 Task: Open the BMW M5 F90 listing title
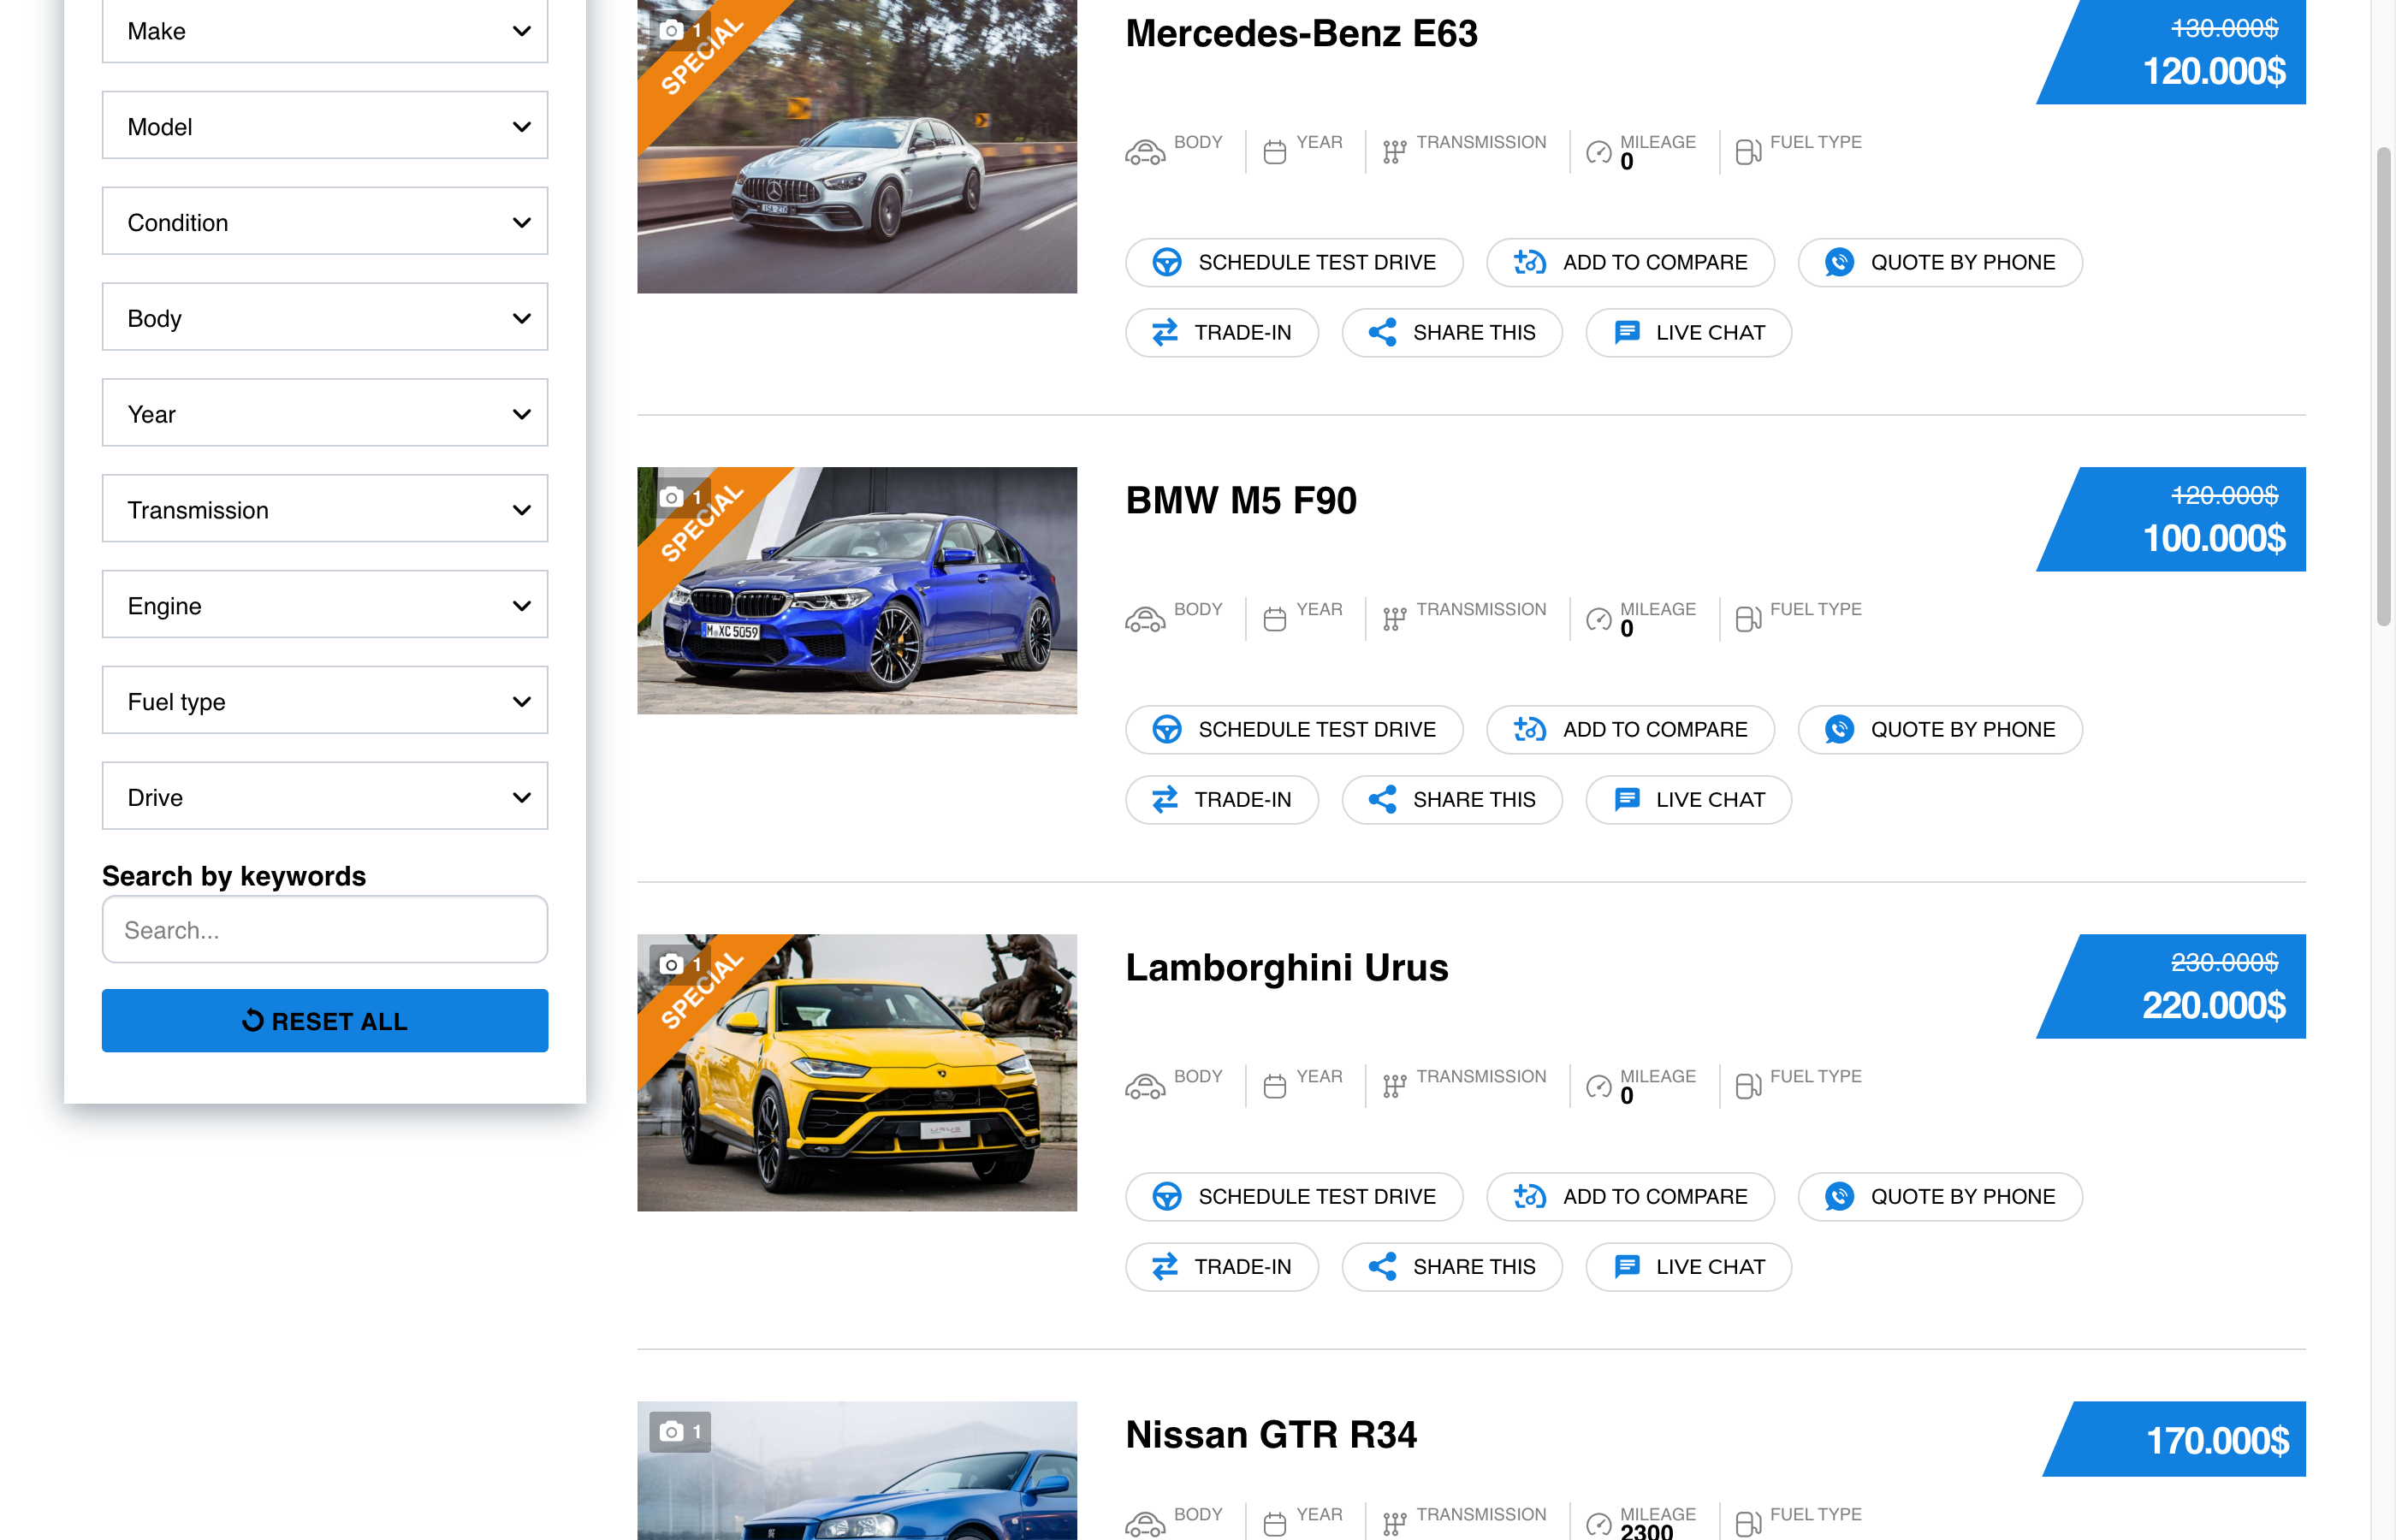(x=1241, y=500)
